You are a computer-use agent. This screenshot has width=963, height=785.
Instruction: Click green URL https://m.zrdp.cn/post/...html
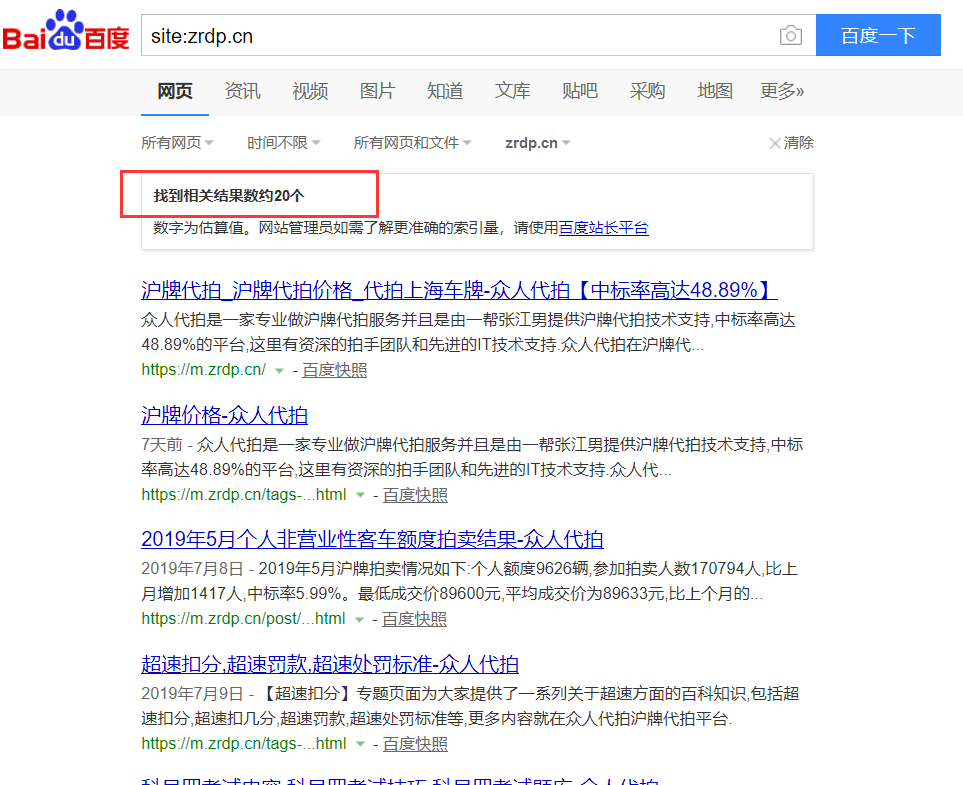coord(243,619)
